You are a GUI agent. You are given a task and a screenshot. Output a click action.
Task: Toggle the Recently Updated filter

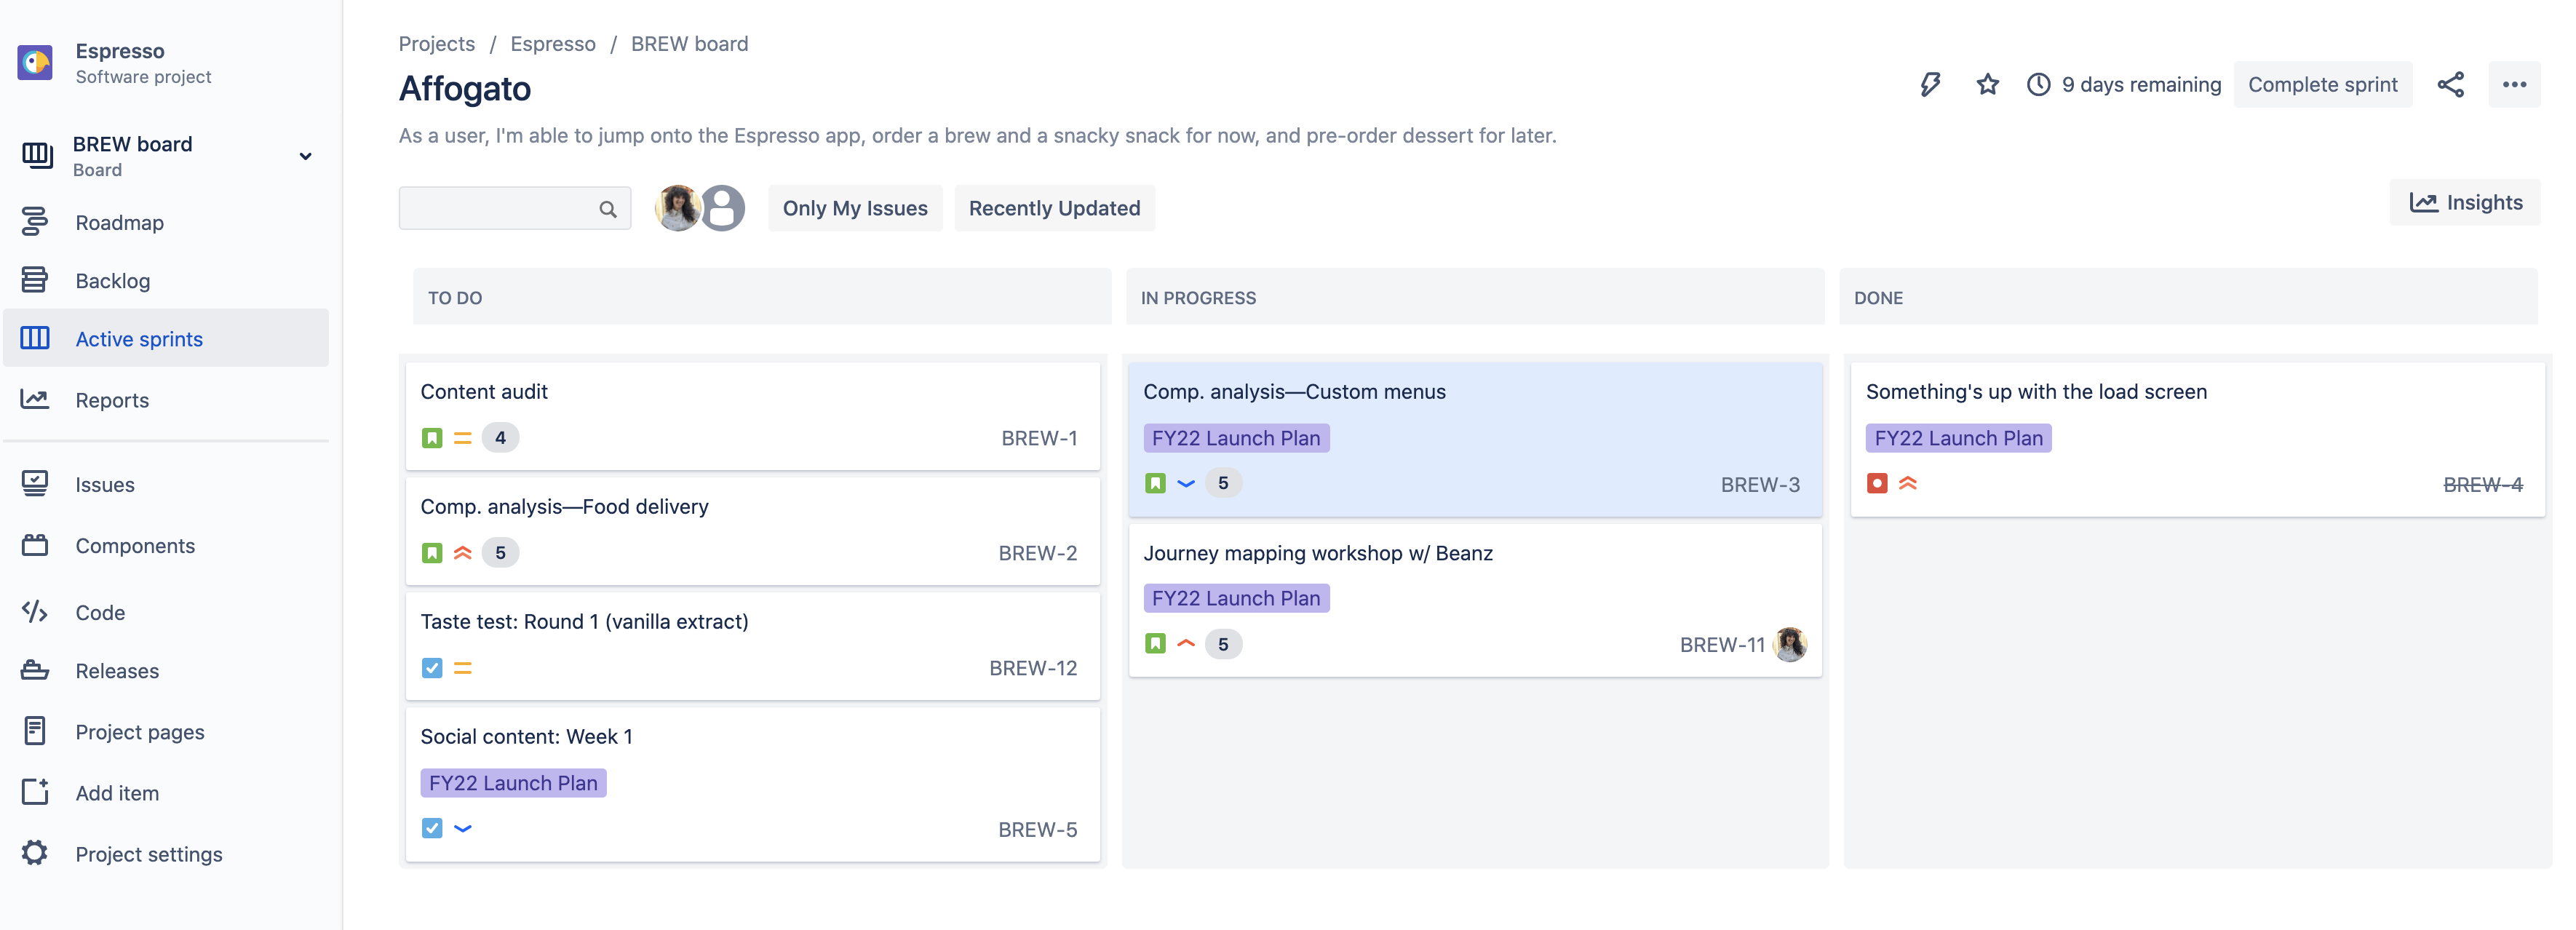[1053, 207]
